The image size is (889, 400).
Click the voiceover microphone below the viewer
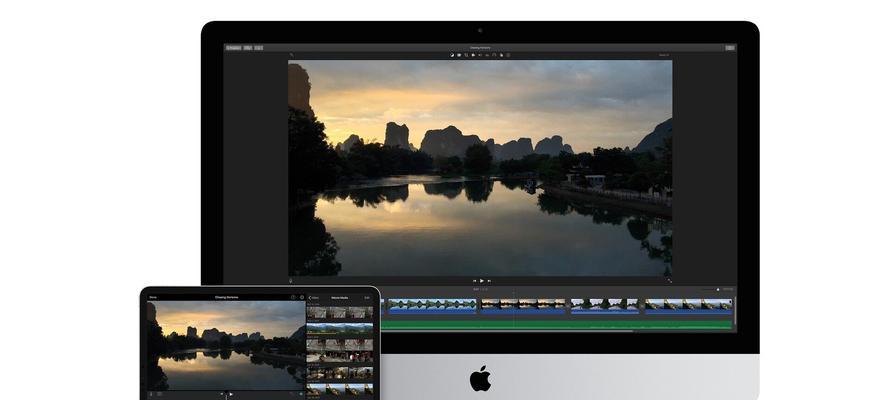(x=291, y=280)
